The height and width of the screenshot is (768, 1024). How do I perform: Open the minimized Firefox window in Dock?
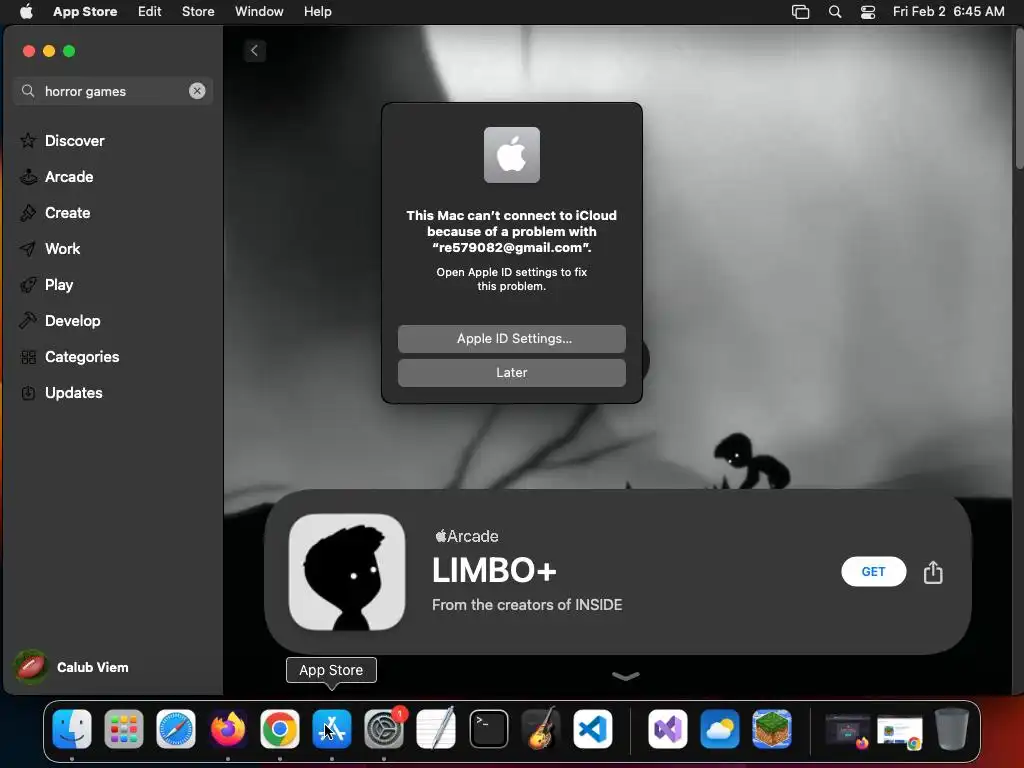848,731
